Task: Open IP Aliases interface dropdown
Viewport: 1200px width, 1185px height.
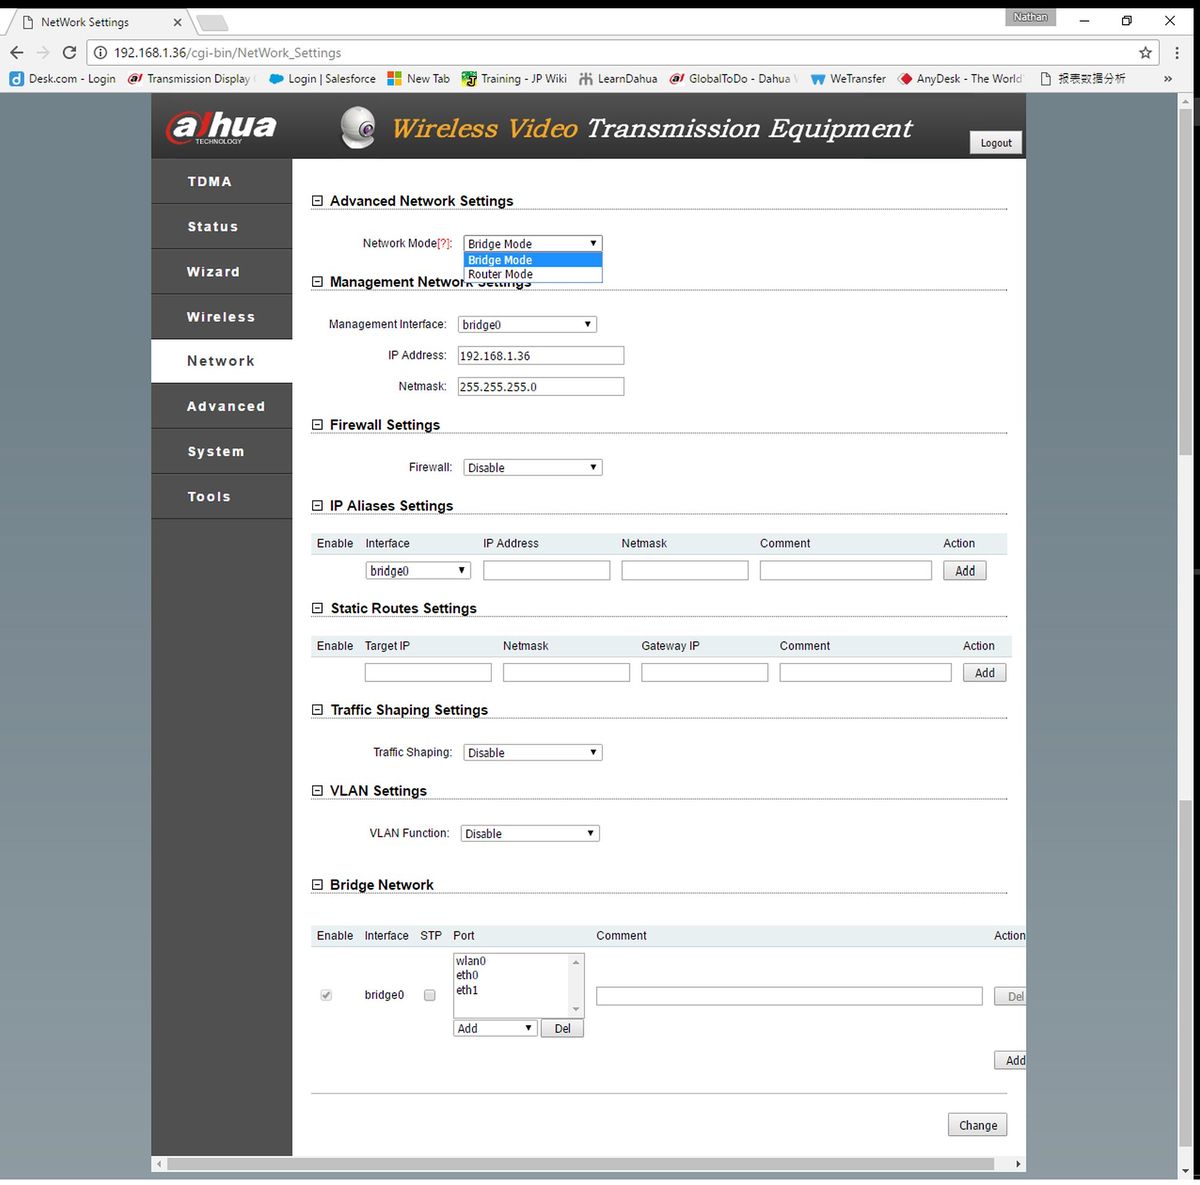Action: (418, 571)
